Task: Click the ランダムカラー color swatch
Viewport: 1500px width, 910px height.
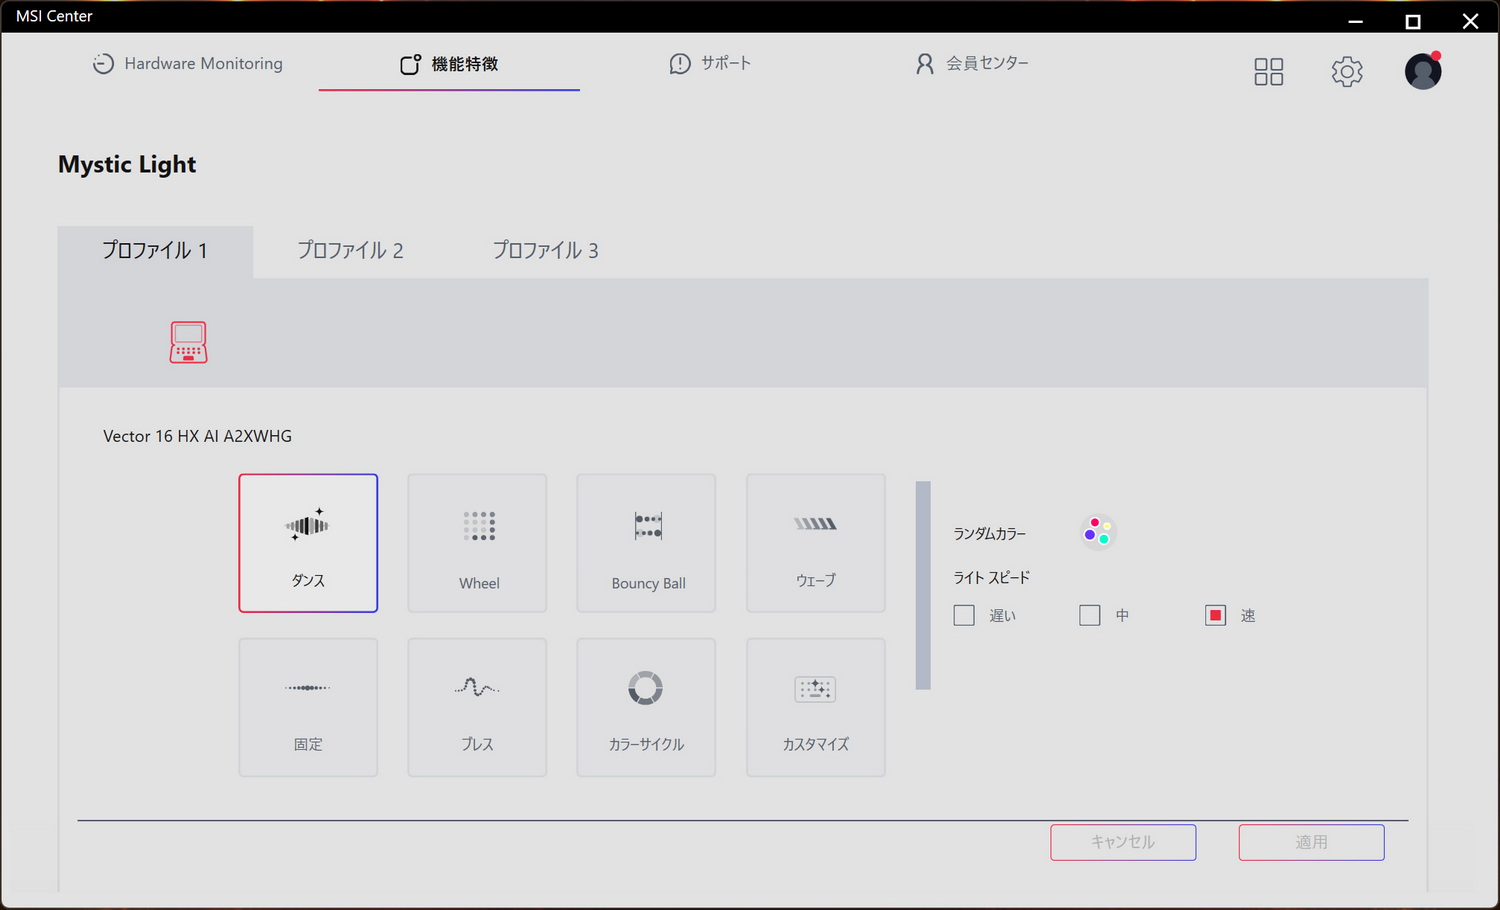Action: point(1097,531)
